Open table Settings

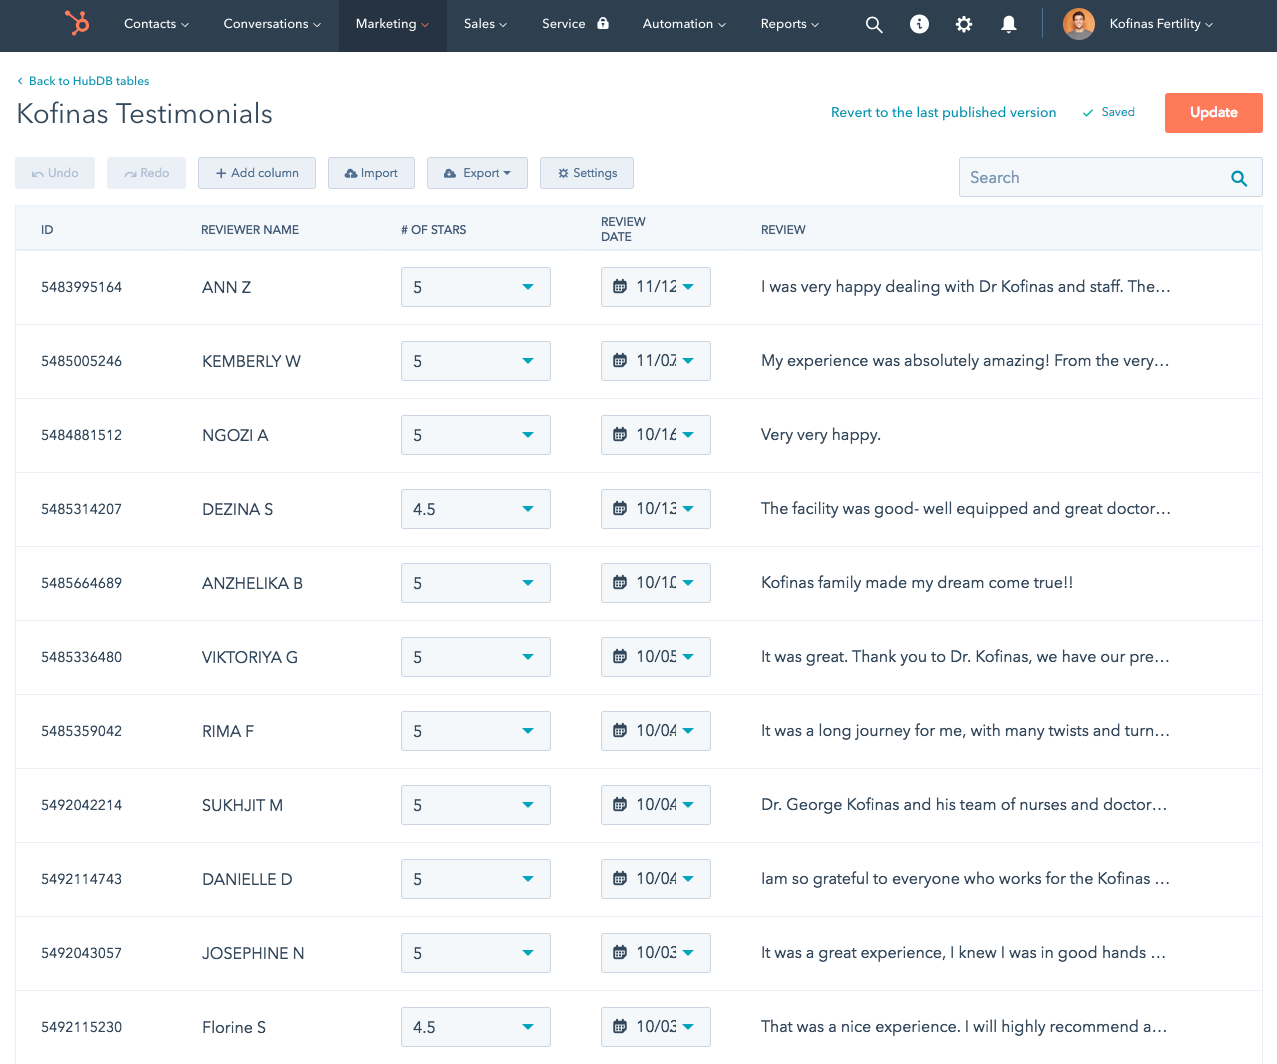(x=587, y=173)
